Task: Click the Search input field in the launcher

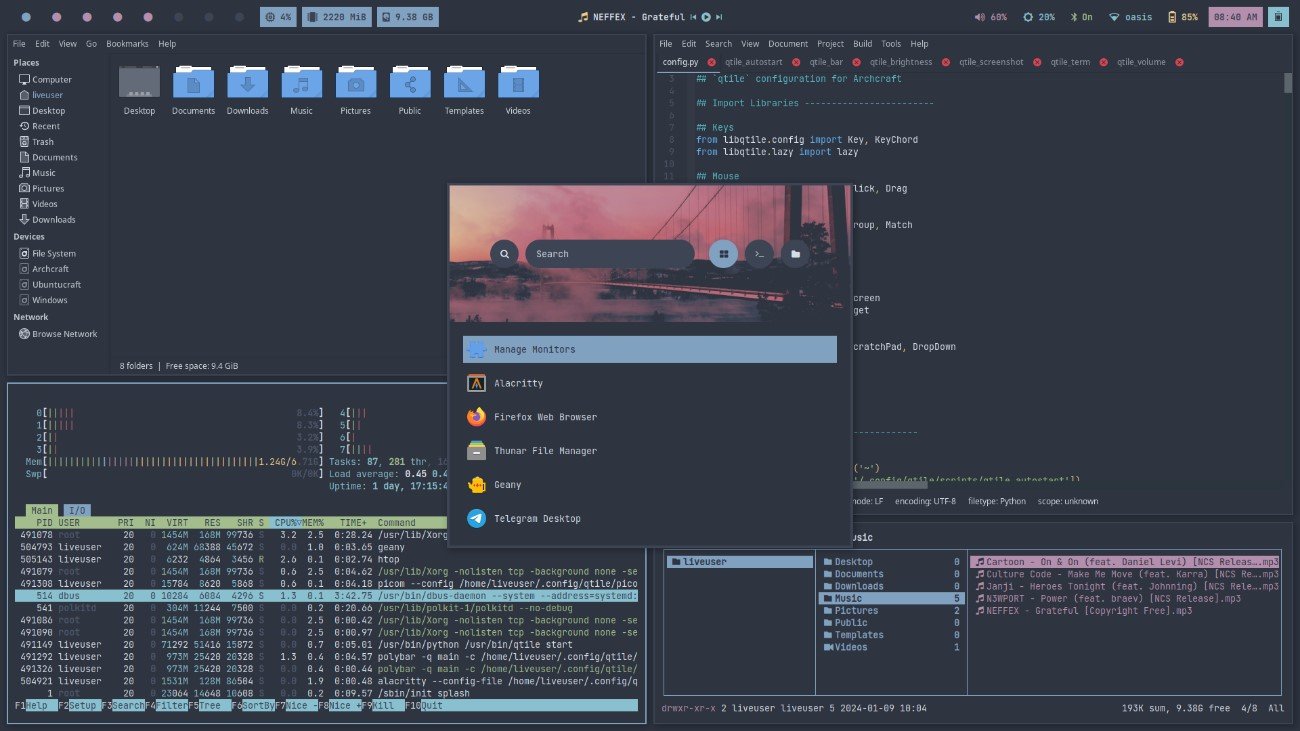Action: click(610, 253)
